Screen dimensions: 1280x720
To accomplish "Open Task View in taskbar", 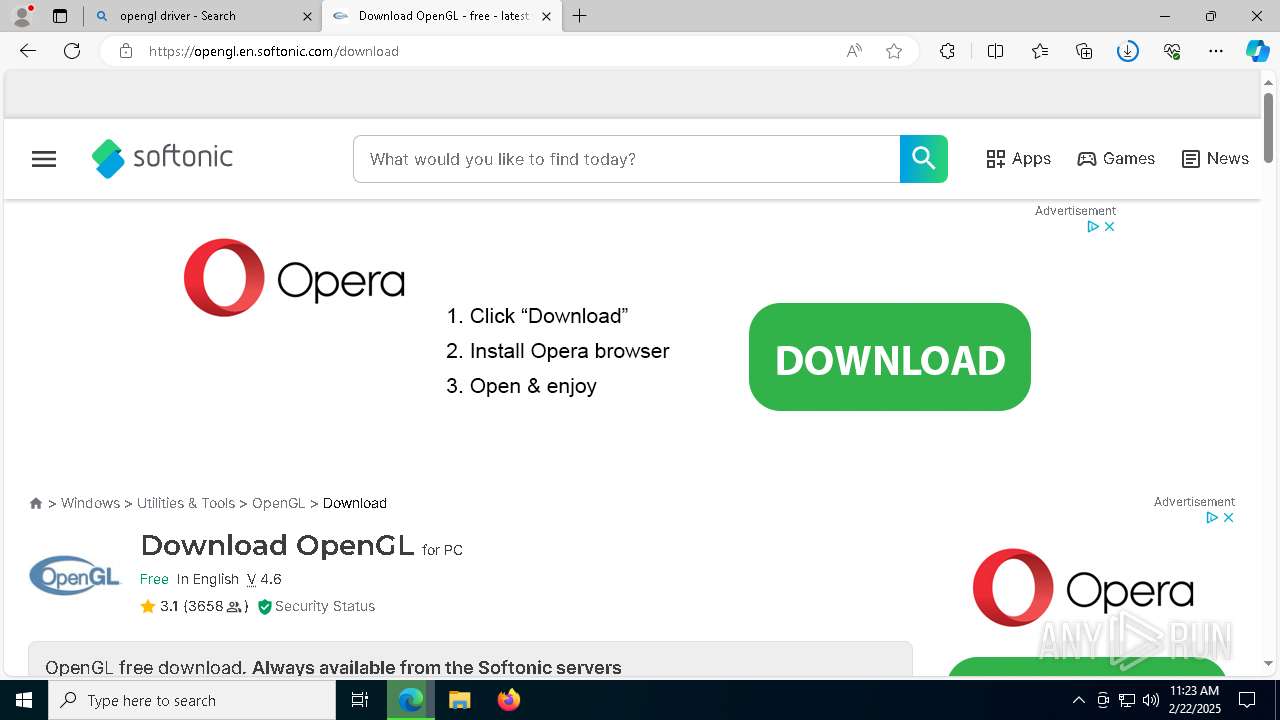I will point(360,700).
